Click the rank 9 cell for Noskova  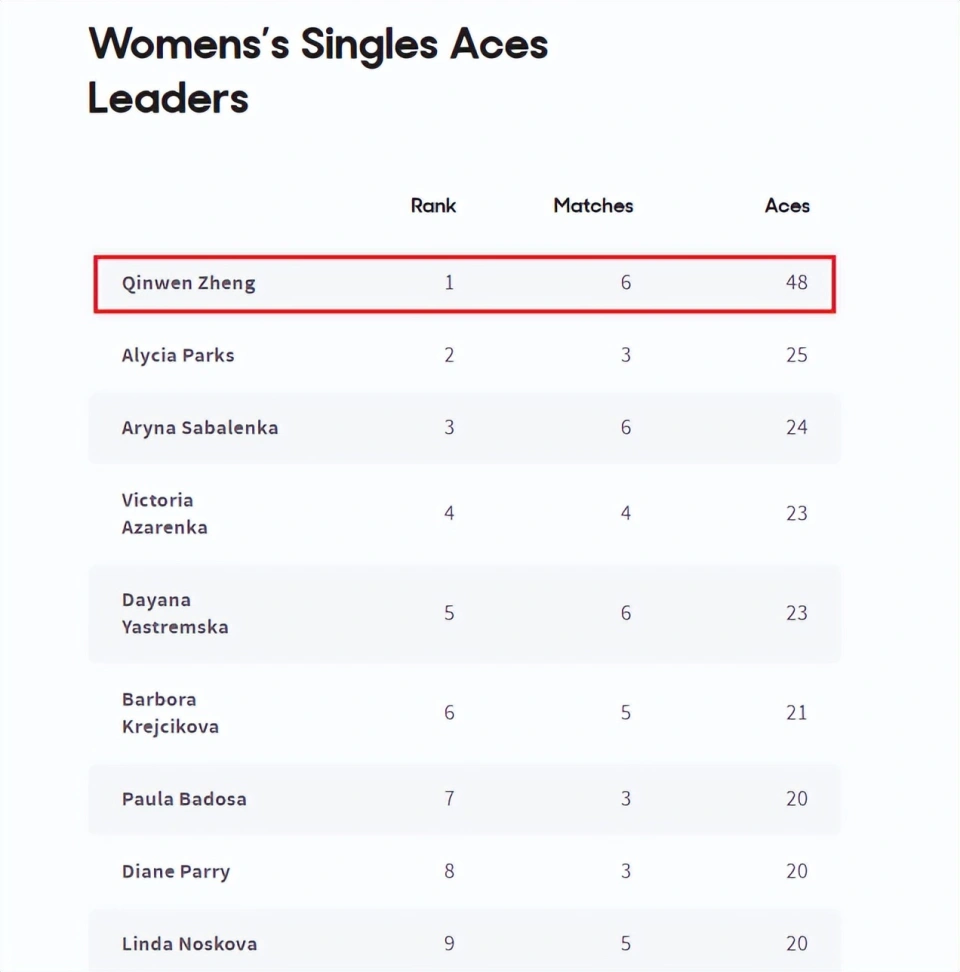coord(449,943)
